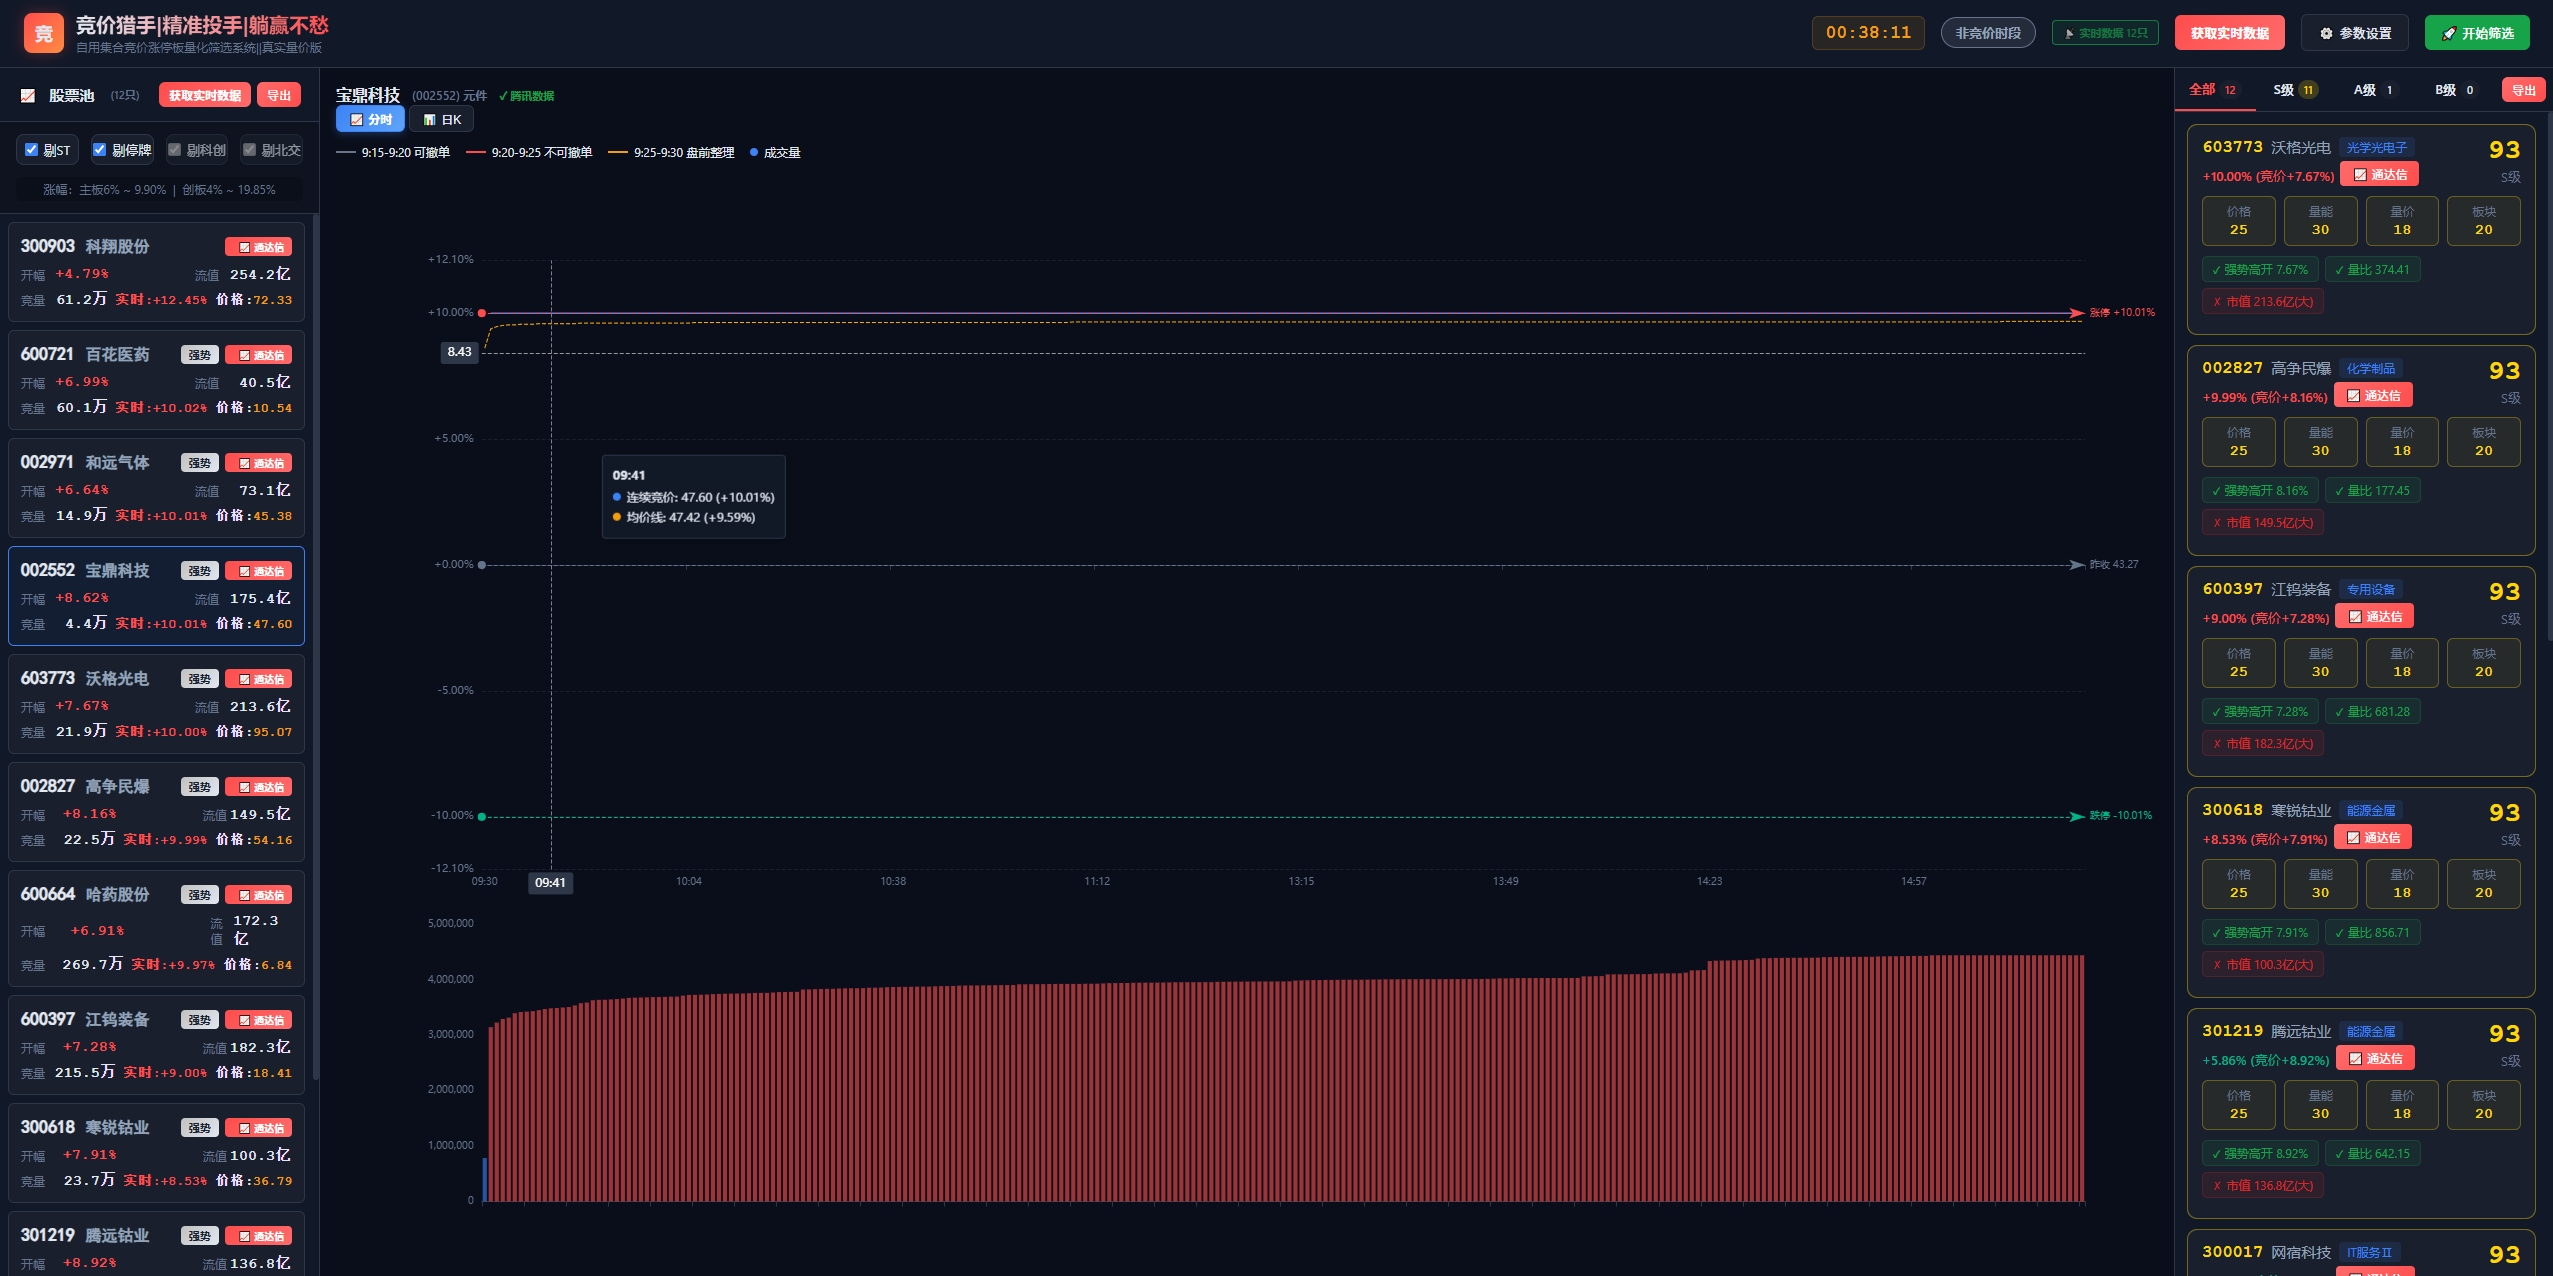The image size is (2553, 1276).
Task: Open 通达信 in 江钨装备's score-93 result card
Action: tap(2374, 616)
